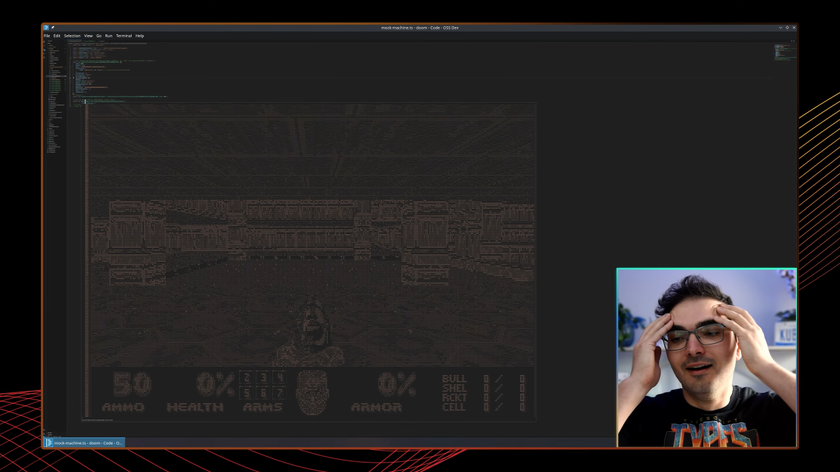
Task: Open the Selection menu
Action: (72, 36)
